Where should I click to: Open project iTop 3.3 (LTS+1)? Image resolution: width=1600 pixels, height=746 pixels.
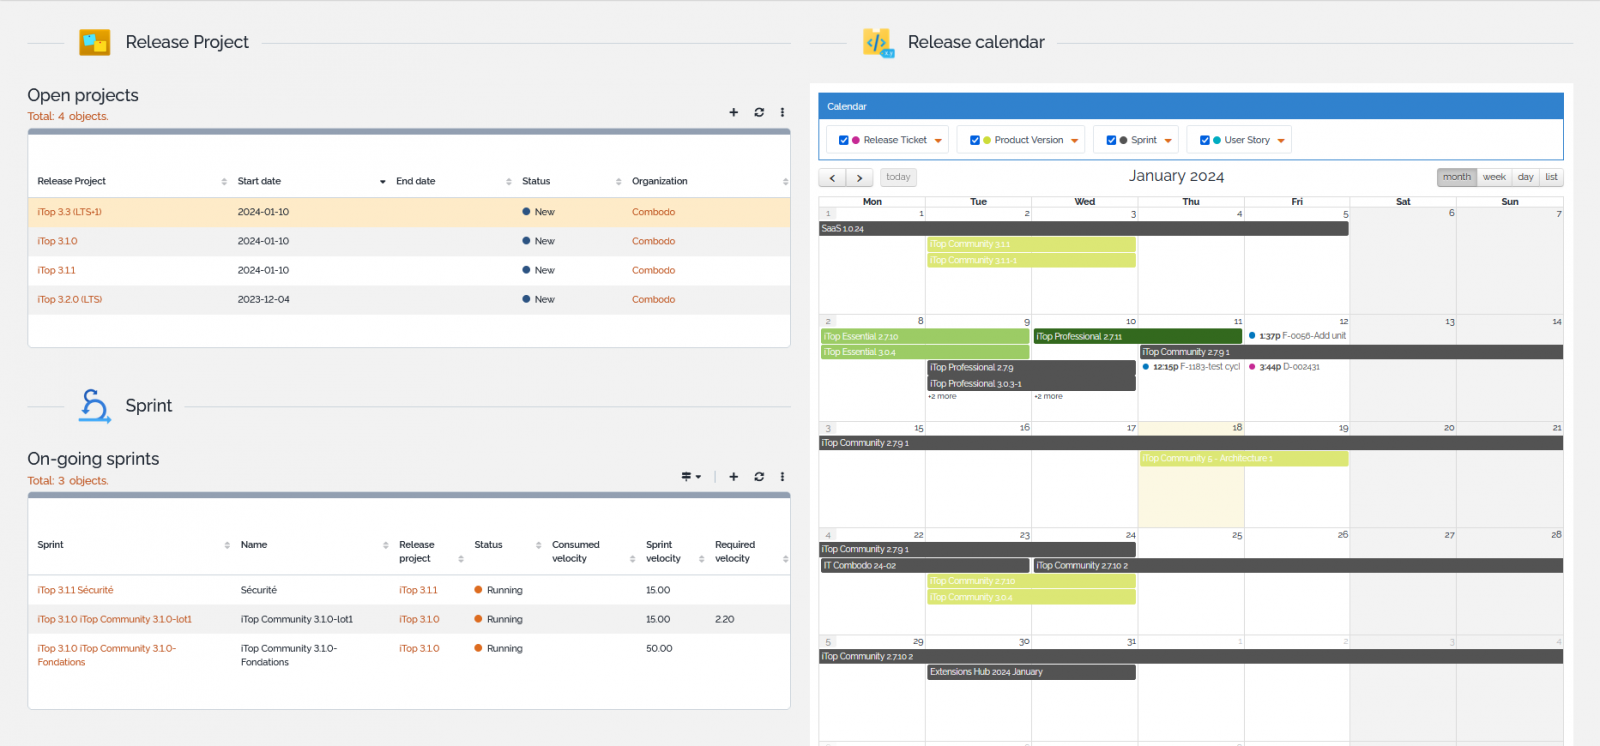point(69,212)
